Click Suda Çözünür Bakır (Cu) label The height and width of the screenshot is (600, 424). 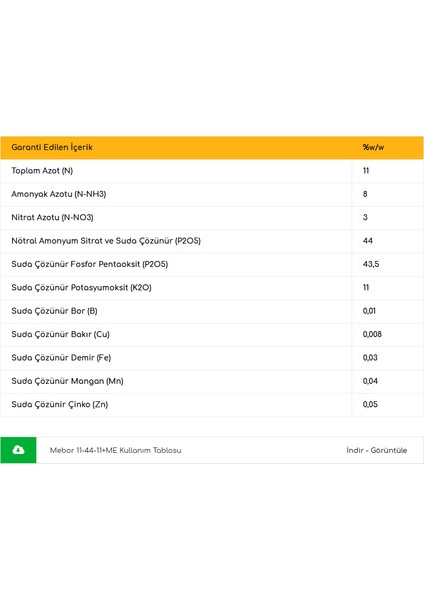(x=60, y=334)
